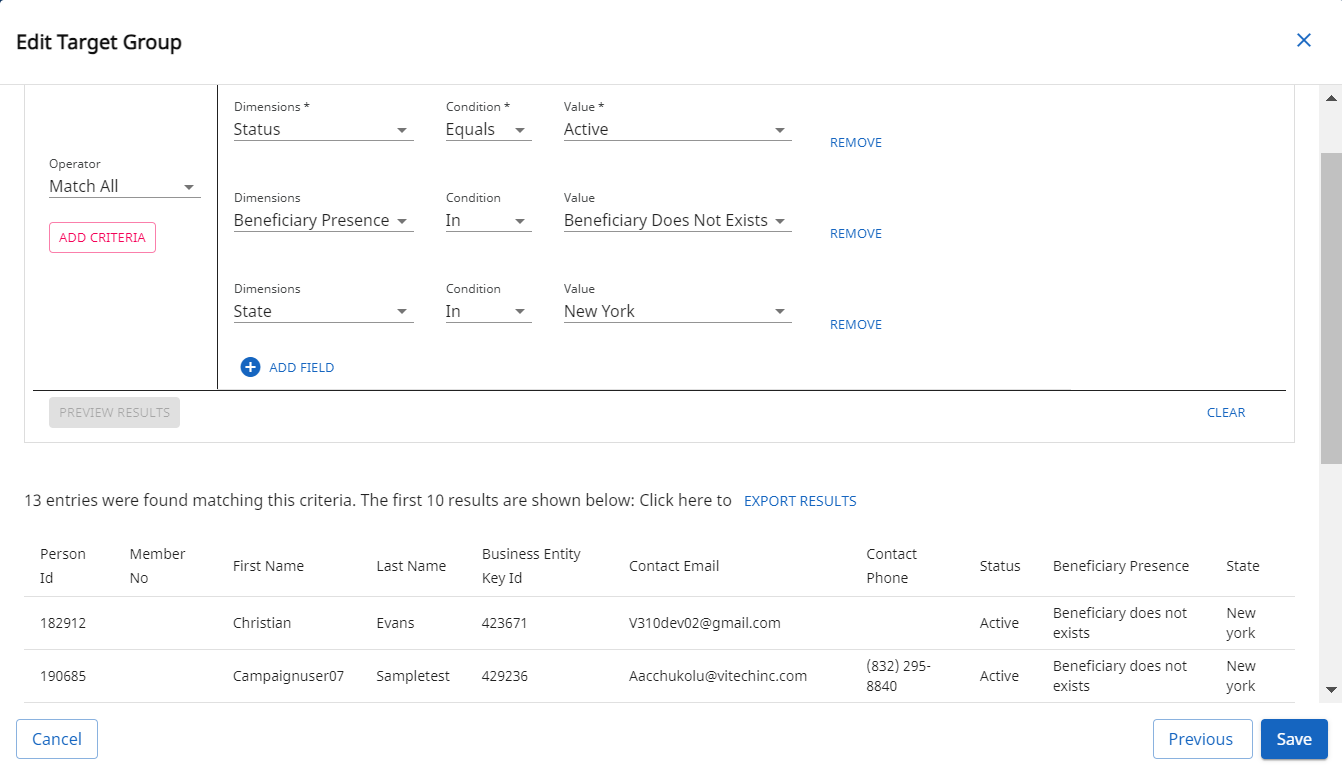
Task: Cancel editing the target group
Action: (57, 739)
